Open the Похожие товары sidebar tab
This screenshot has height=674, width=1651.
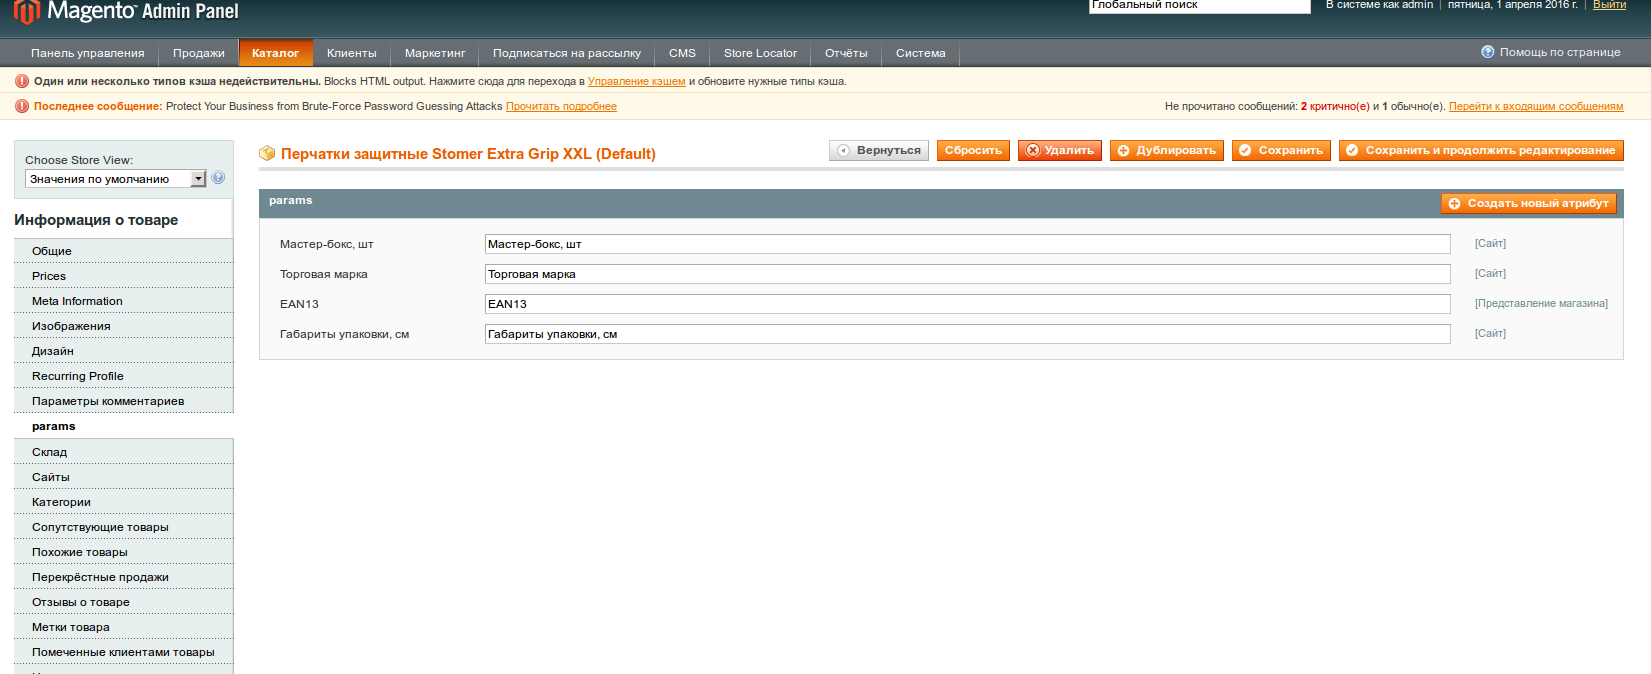tap(124, 552)
